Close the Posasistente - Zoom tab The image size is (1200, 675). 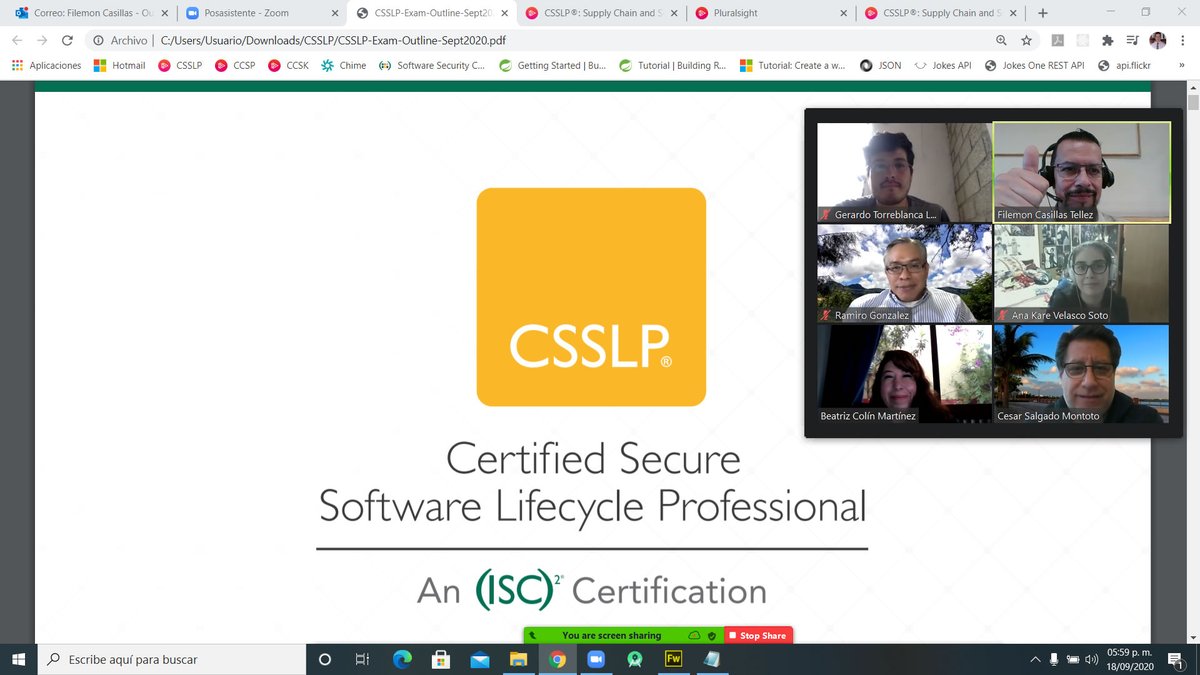(x=336, y=13)
